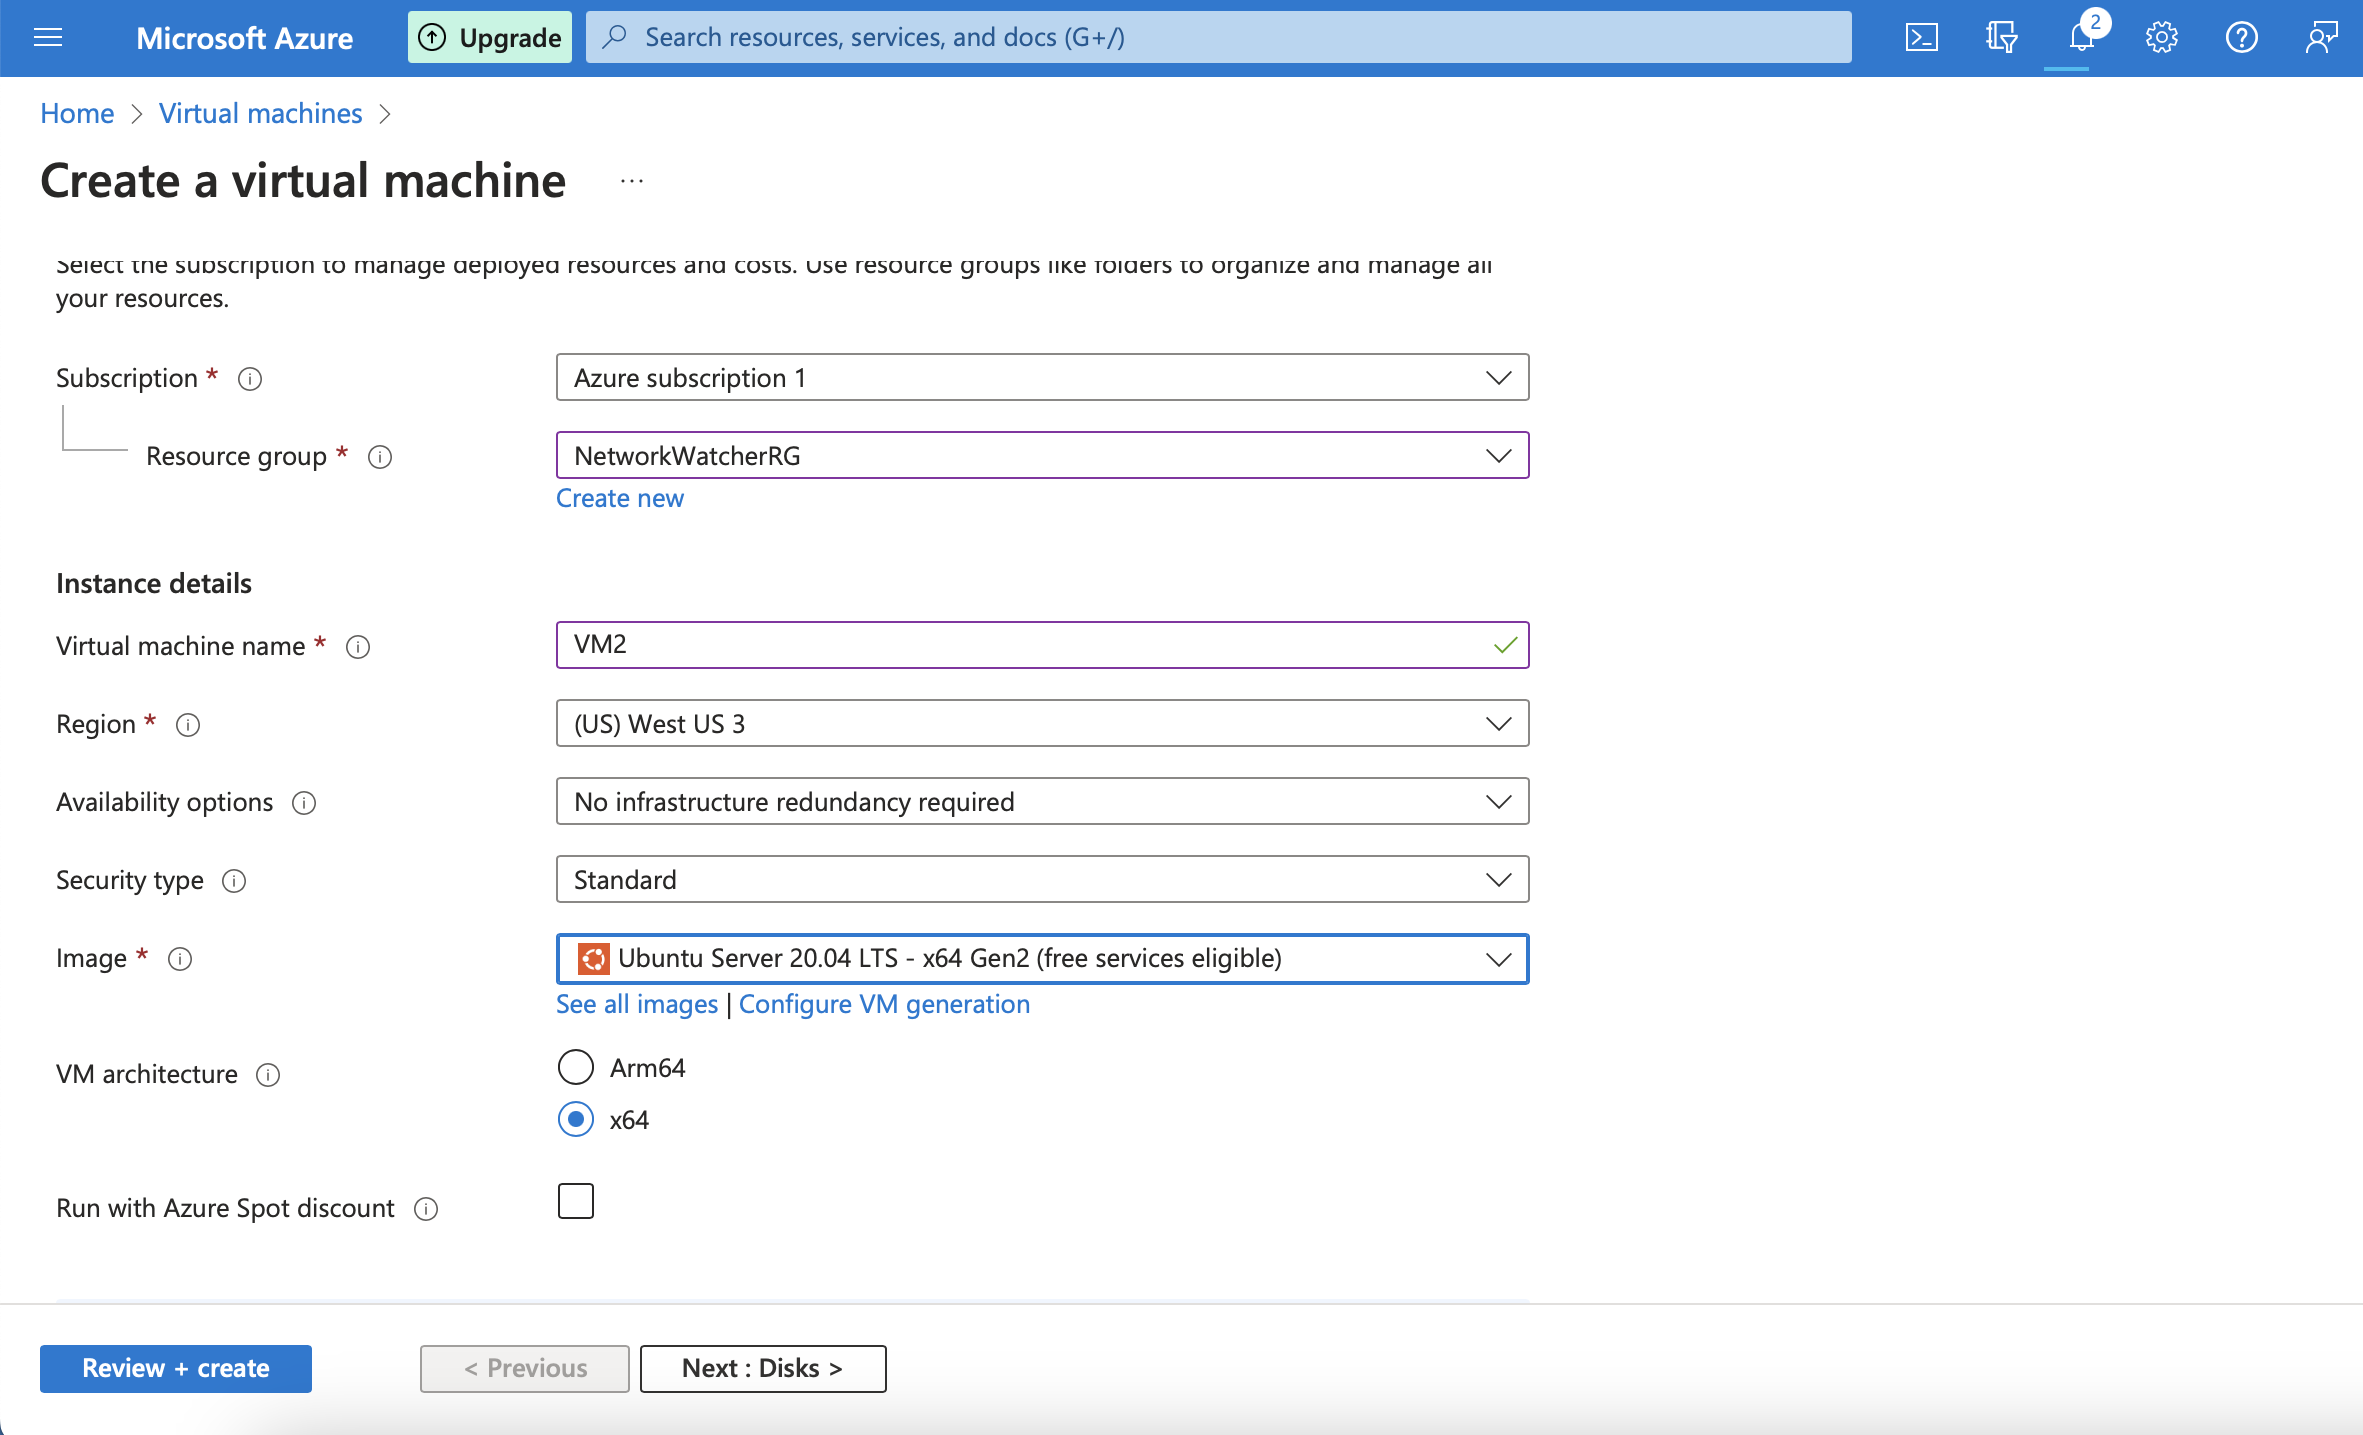This screenshot has height=1435, width=2363.
Task: Select the Arm64 architecture radio button
Action: click(576, 1067)
